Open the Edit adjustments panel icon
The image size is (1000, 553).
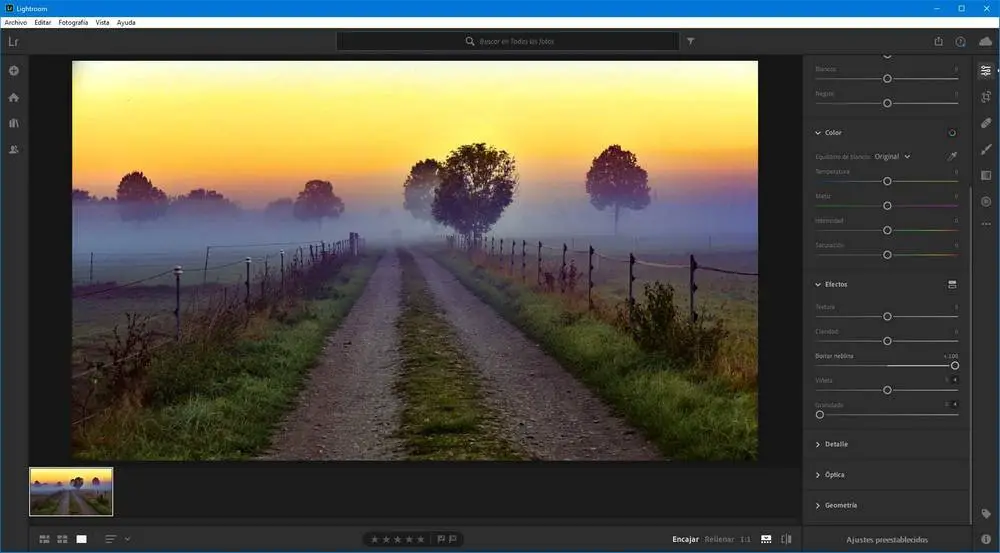tap(986, 71)
